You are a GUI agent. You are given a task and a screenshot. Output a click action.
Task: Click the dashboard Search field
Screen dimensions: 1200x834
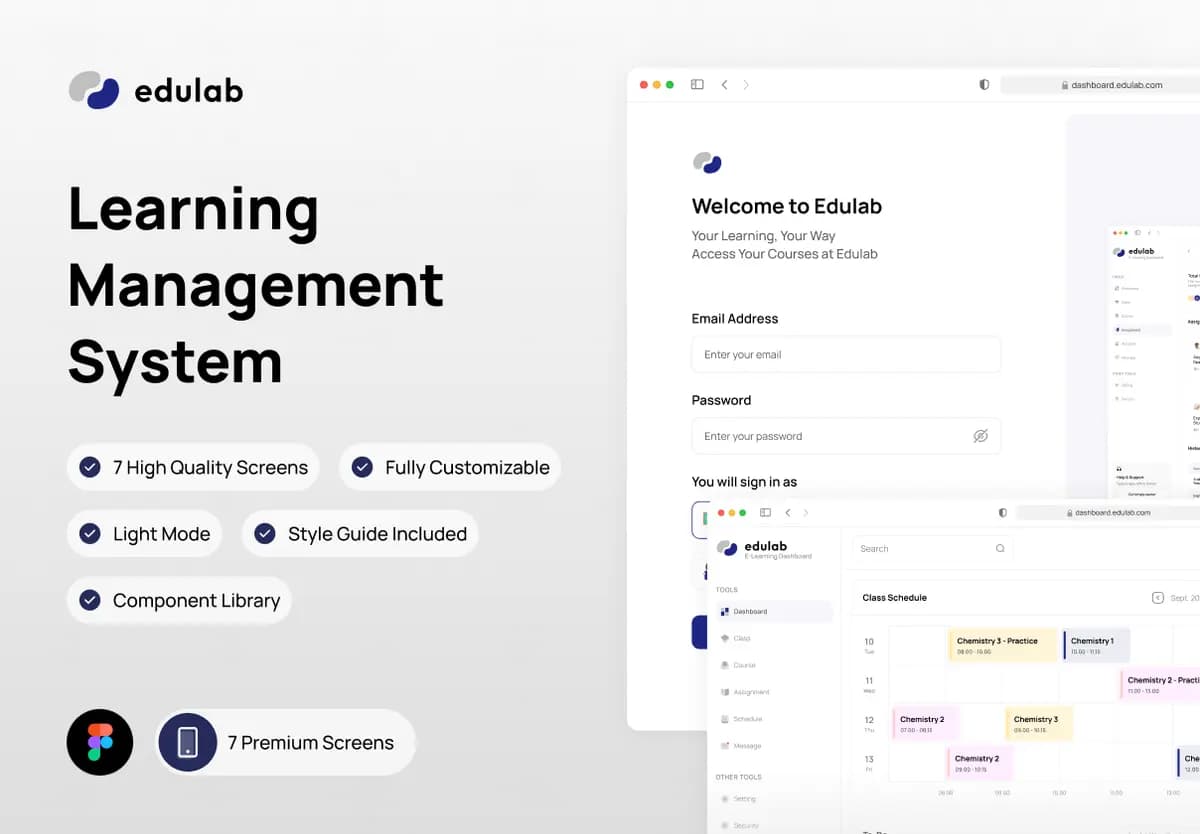[x=932, y=549]
